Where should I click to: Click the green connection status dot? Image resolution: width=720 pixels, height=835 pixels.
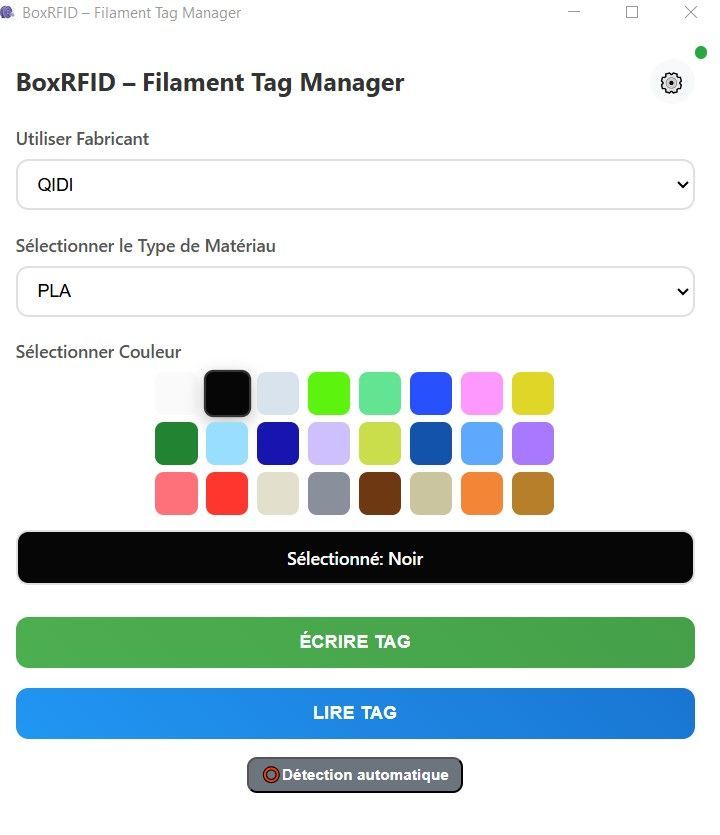click(x=701, y=52)
